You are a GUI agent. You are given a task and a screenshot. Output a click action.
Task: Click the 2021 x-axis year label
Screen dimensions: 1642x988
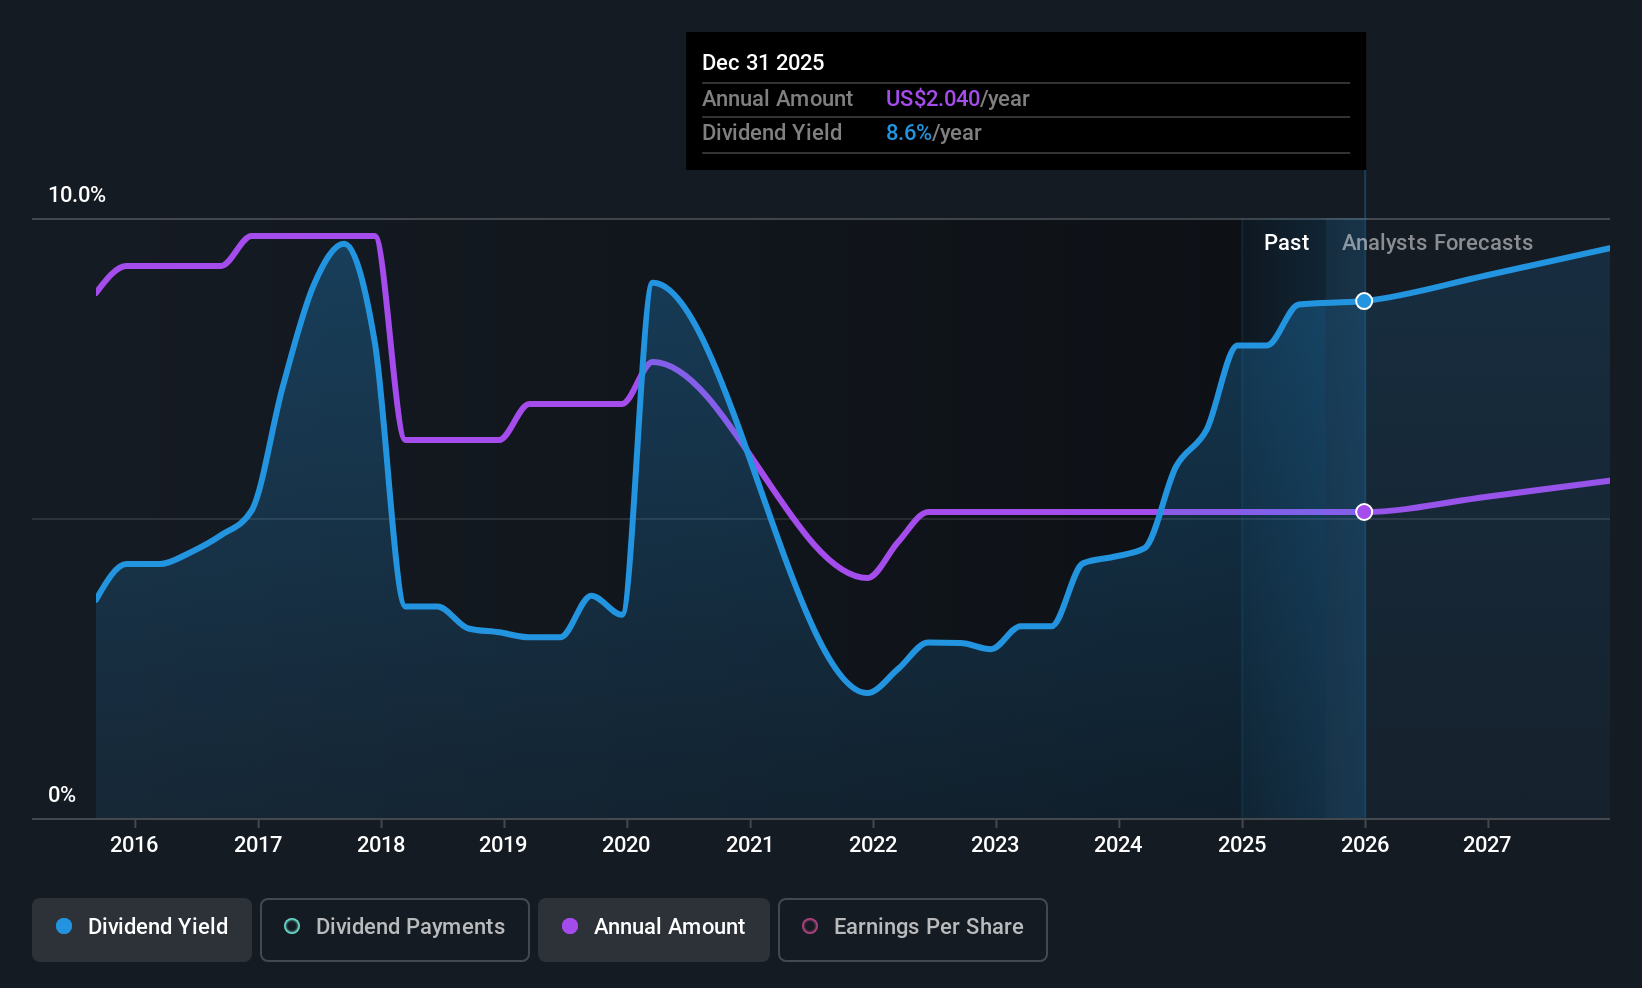tap(750, 845)
